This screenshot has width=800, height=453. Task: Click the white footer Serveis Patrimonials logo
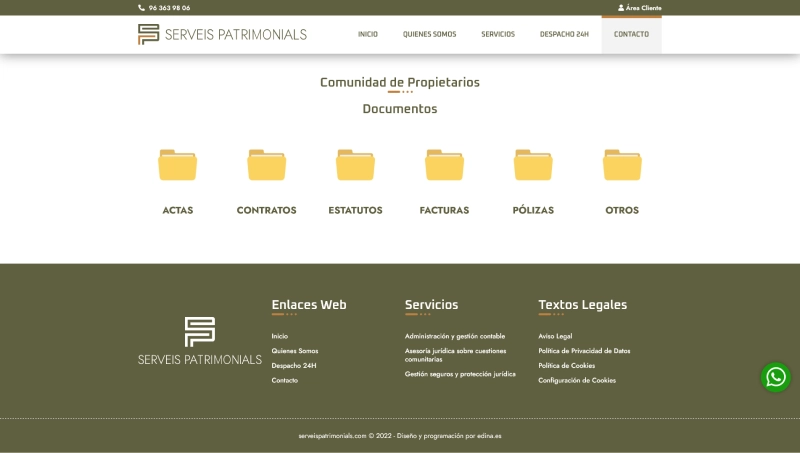[x=199, y=341]
